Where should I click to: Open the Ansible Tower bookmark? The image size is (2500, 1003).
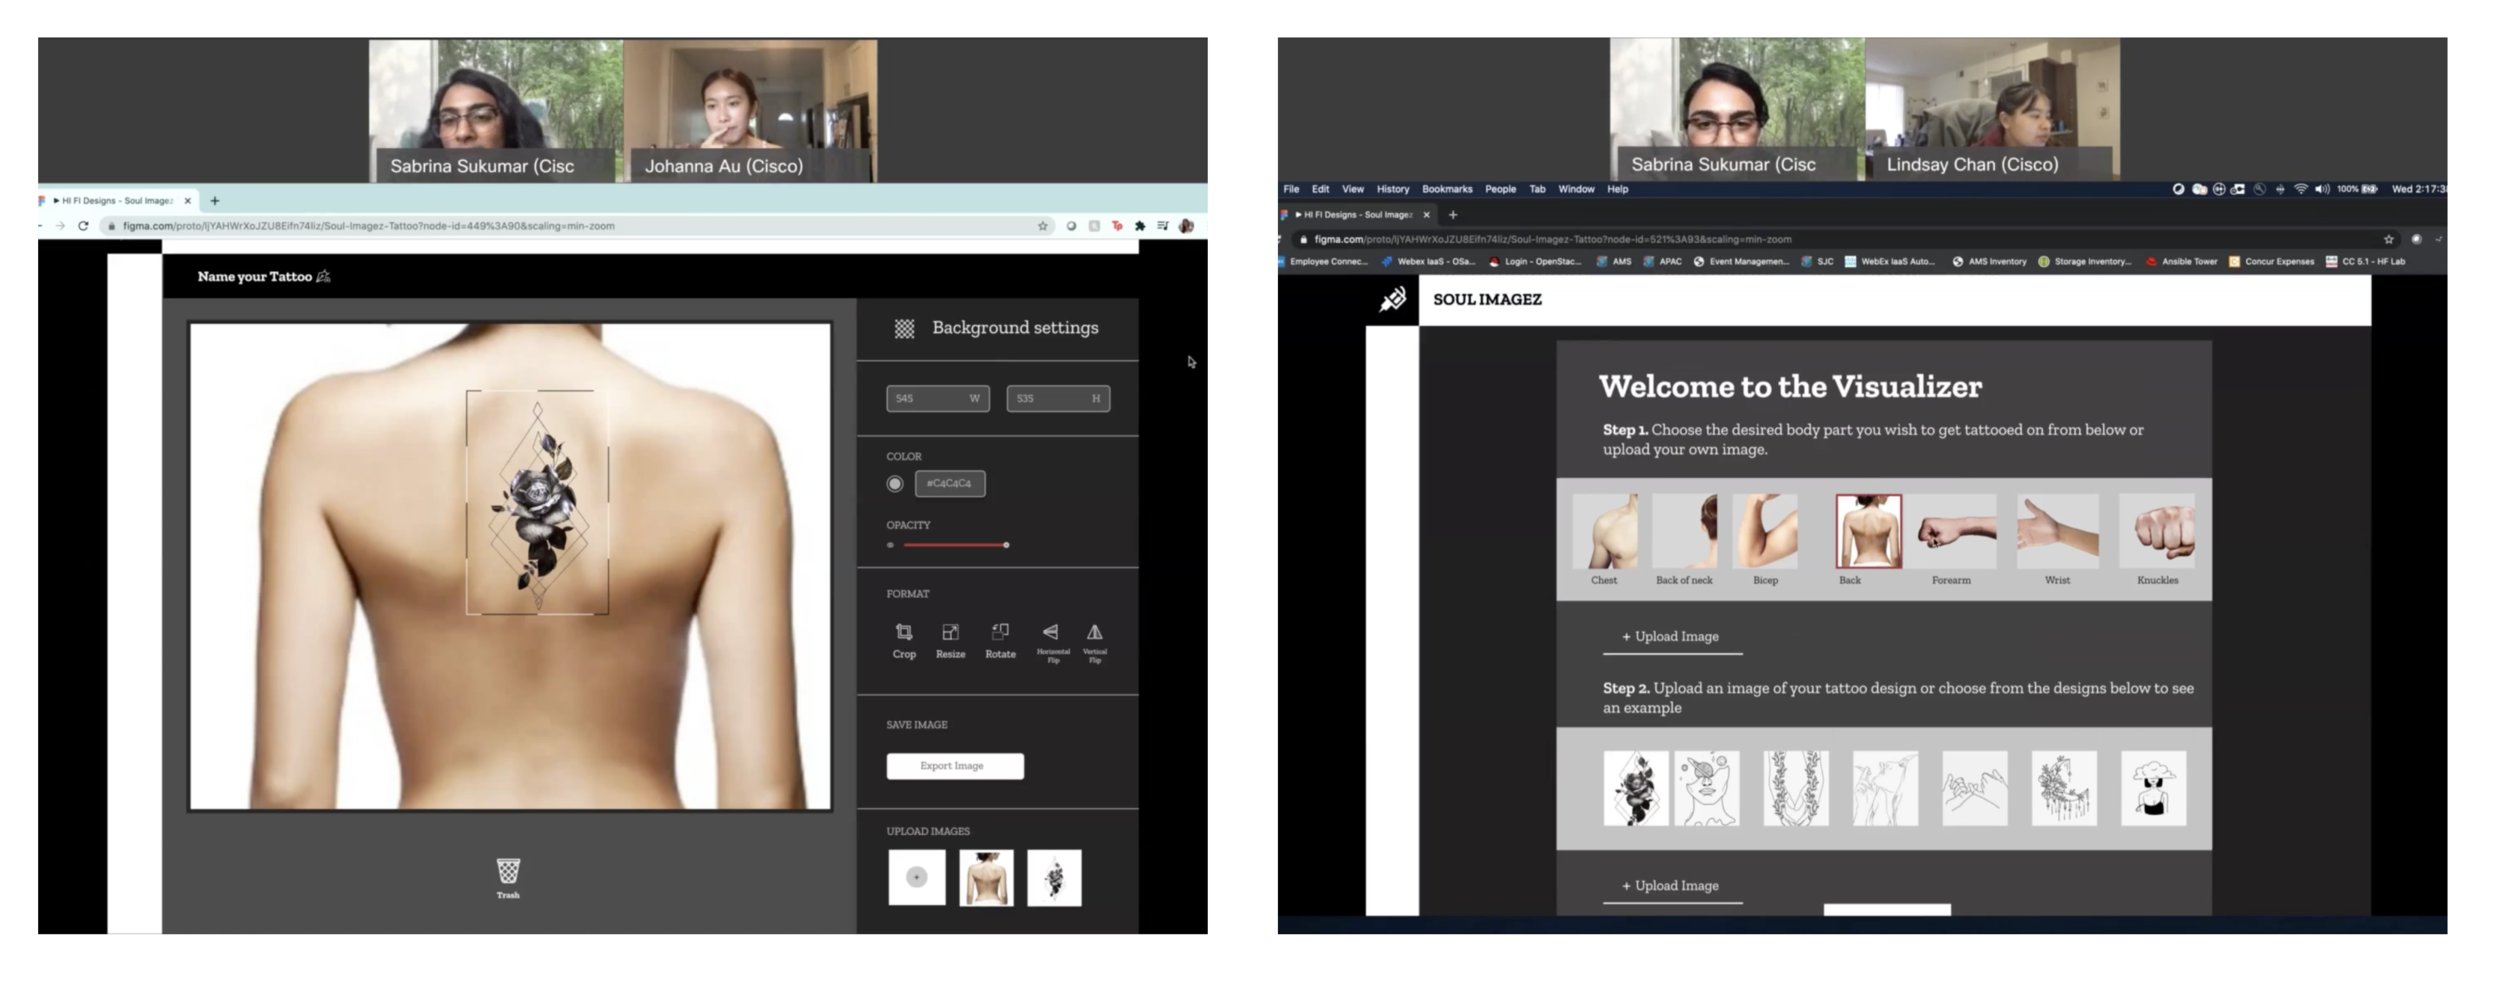2181,262
